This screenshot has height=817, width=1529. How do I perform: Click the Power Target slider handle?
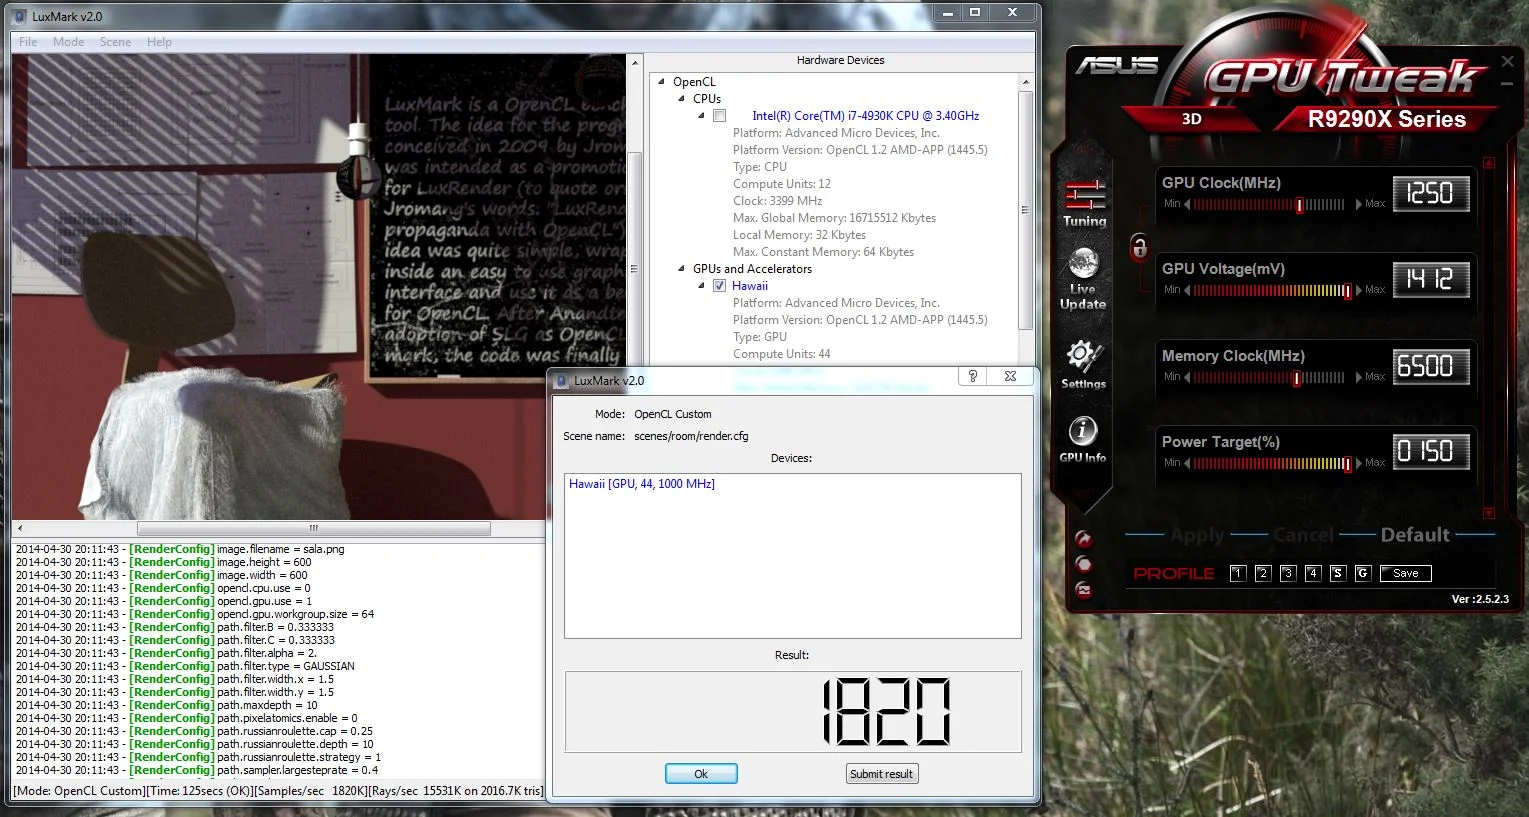click(x=1348, y=464)
